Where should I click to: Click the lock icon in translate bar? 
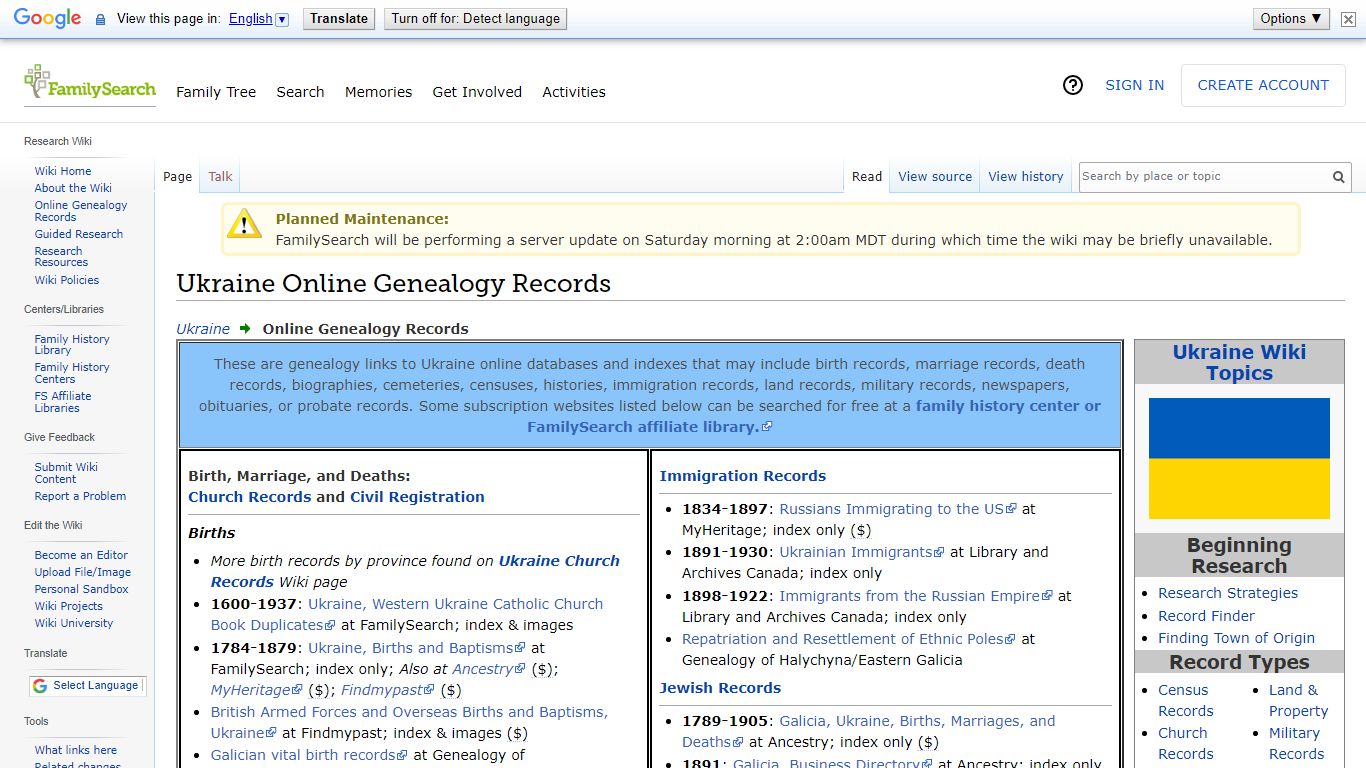pyautogui.click(x=100, y=19)
